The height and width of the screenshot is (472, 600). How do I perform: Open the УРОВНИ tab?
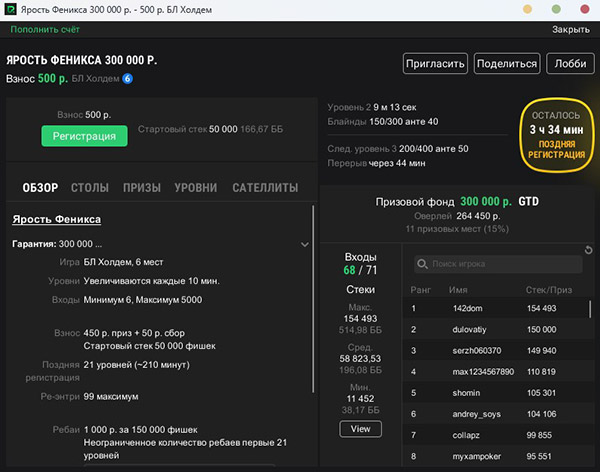point(196,188)
